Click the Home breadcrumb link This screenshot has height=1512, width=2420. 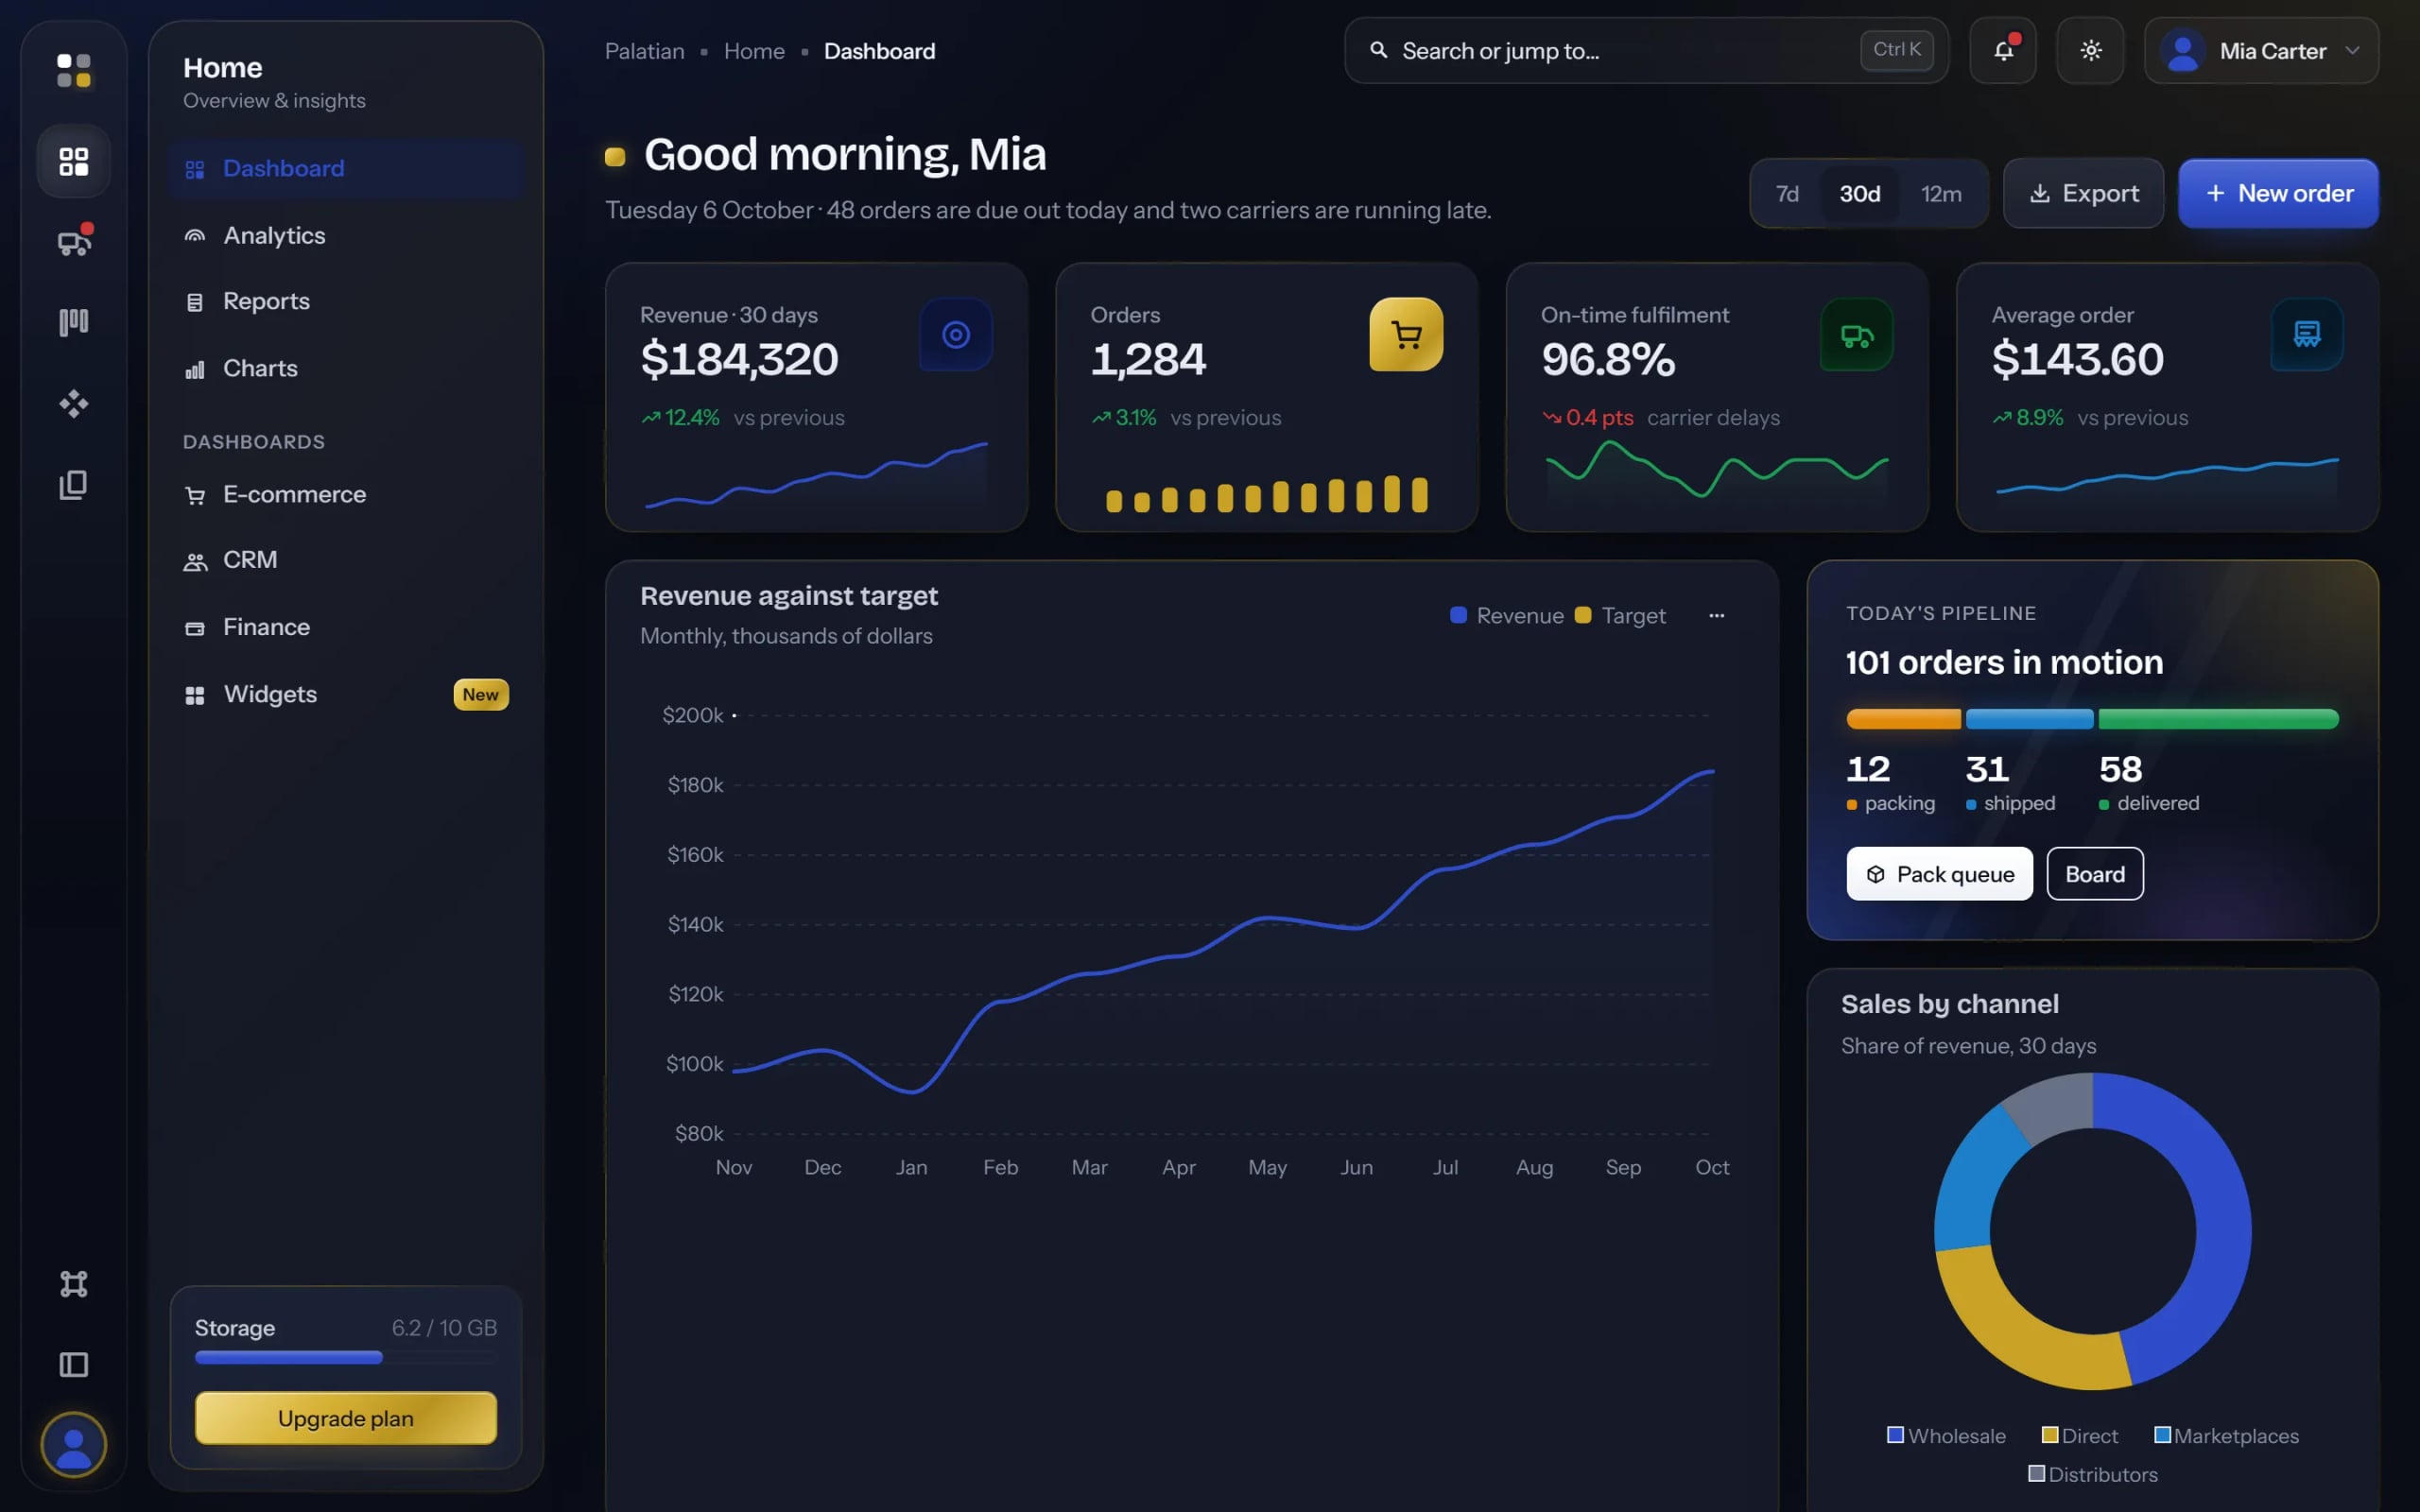pos(754,51)
